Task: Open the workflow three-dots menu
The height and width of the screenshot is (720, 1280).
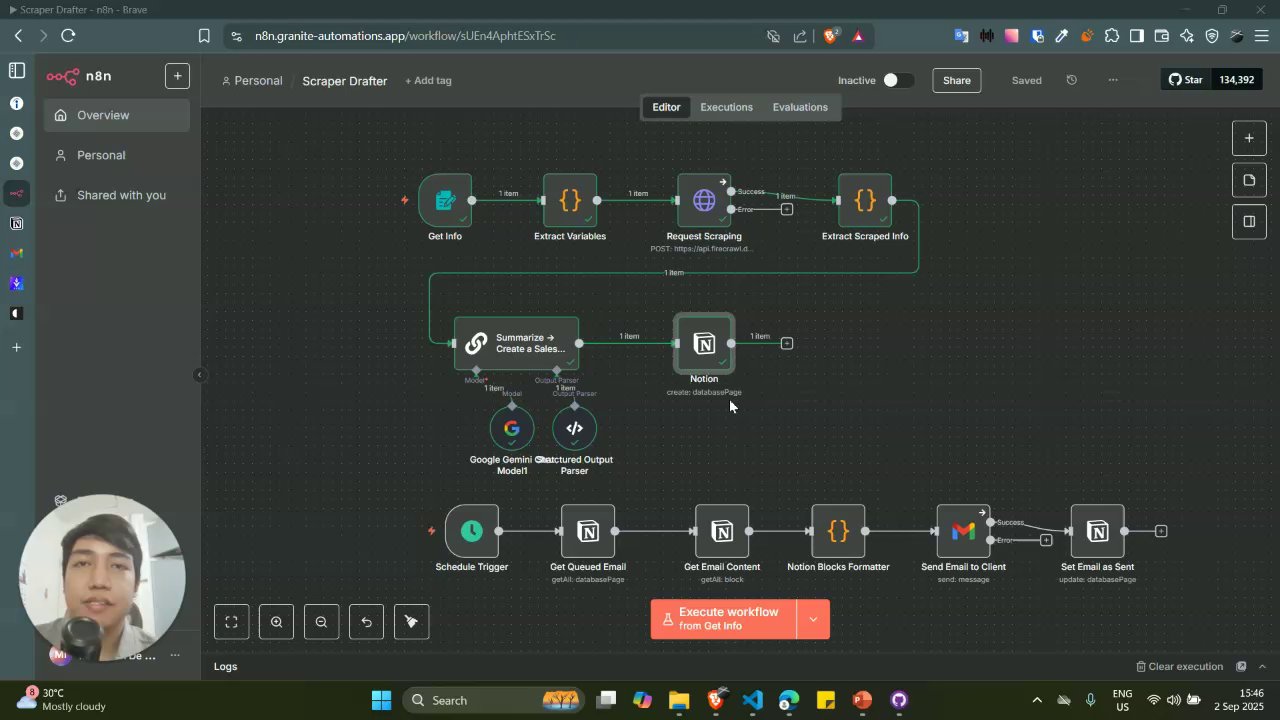Action: click(1113, 80)
